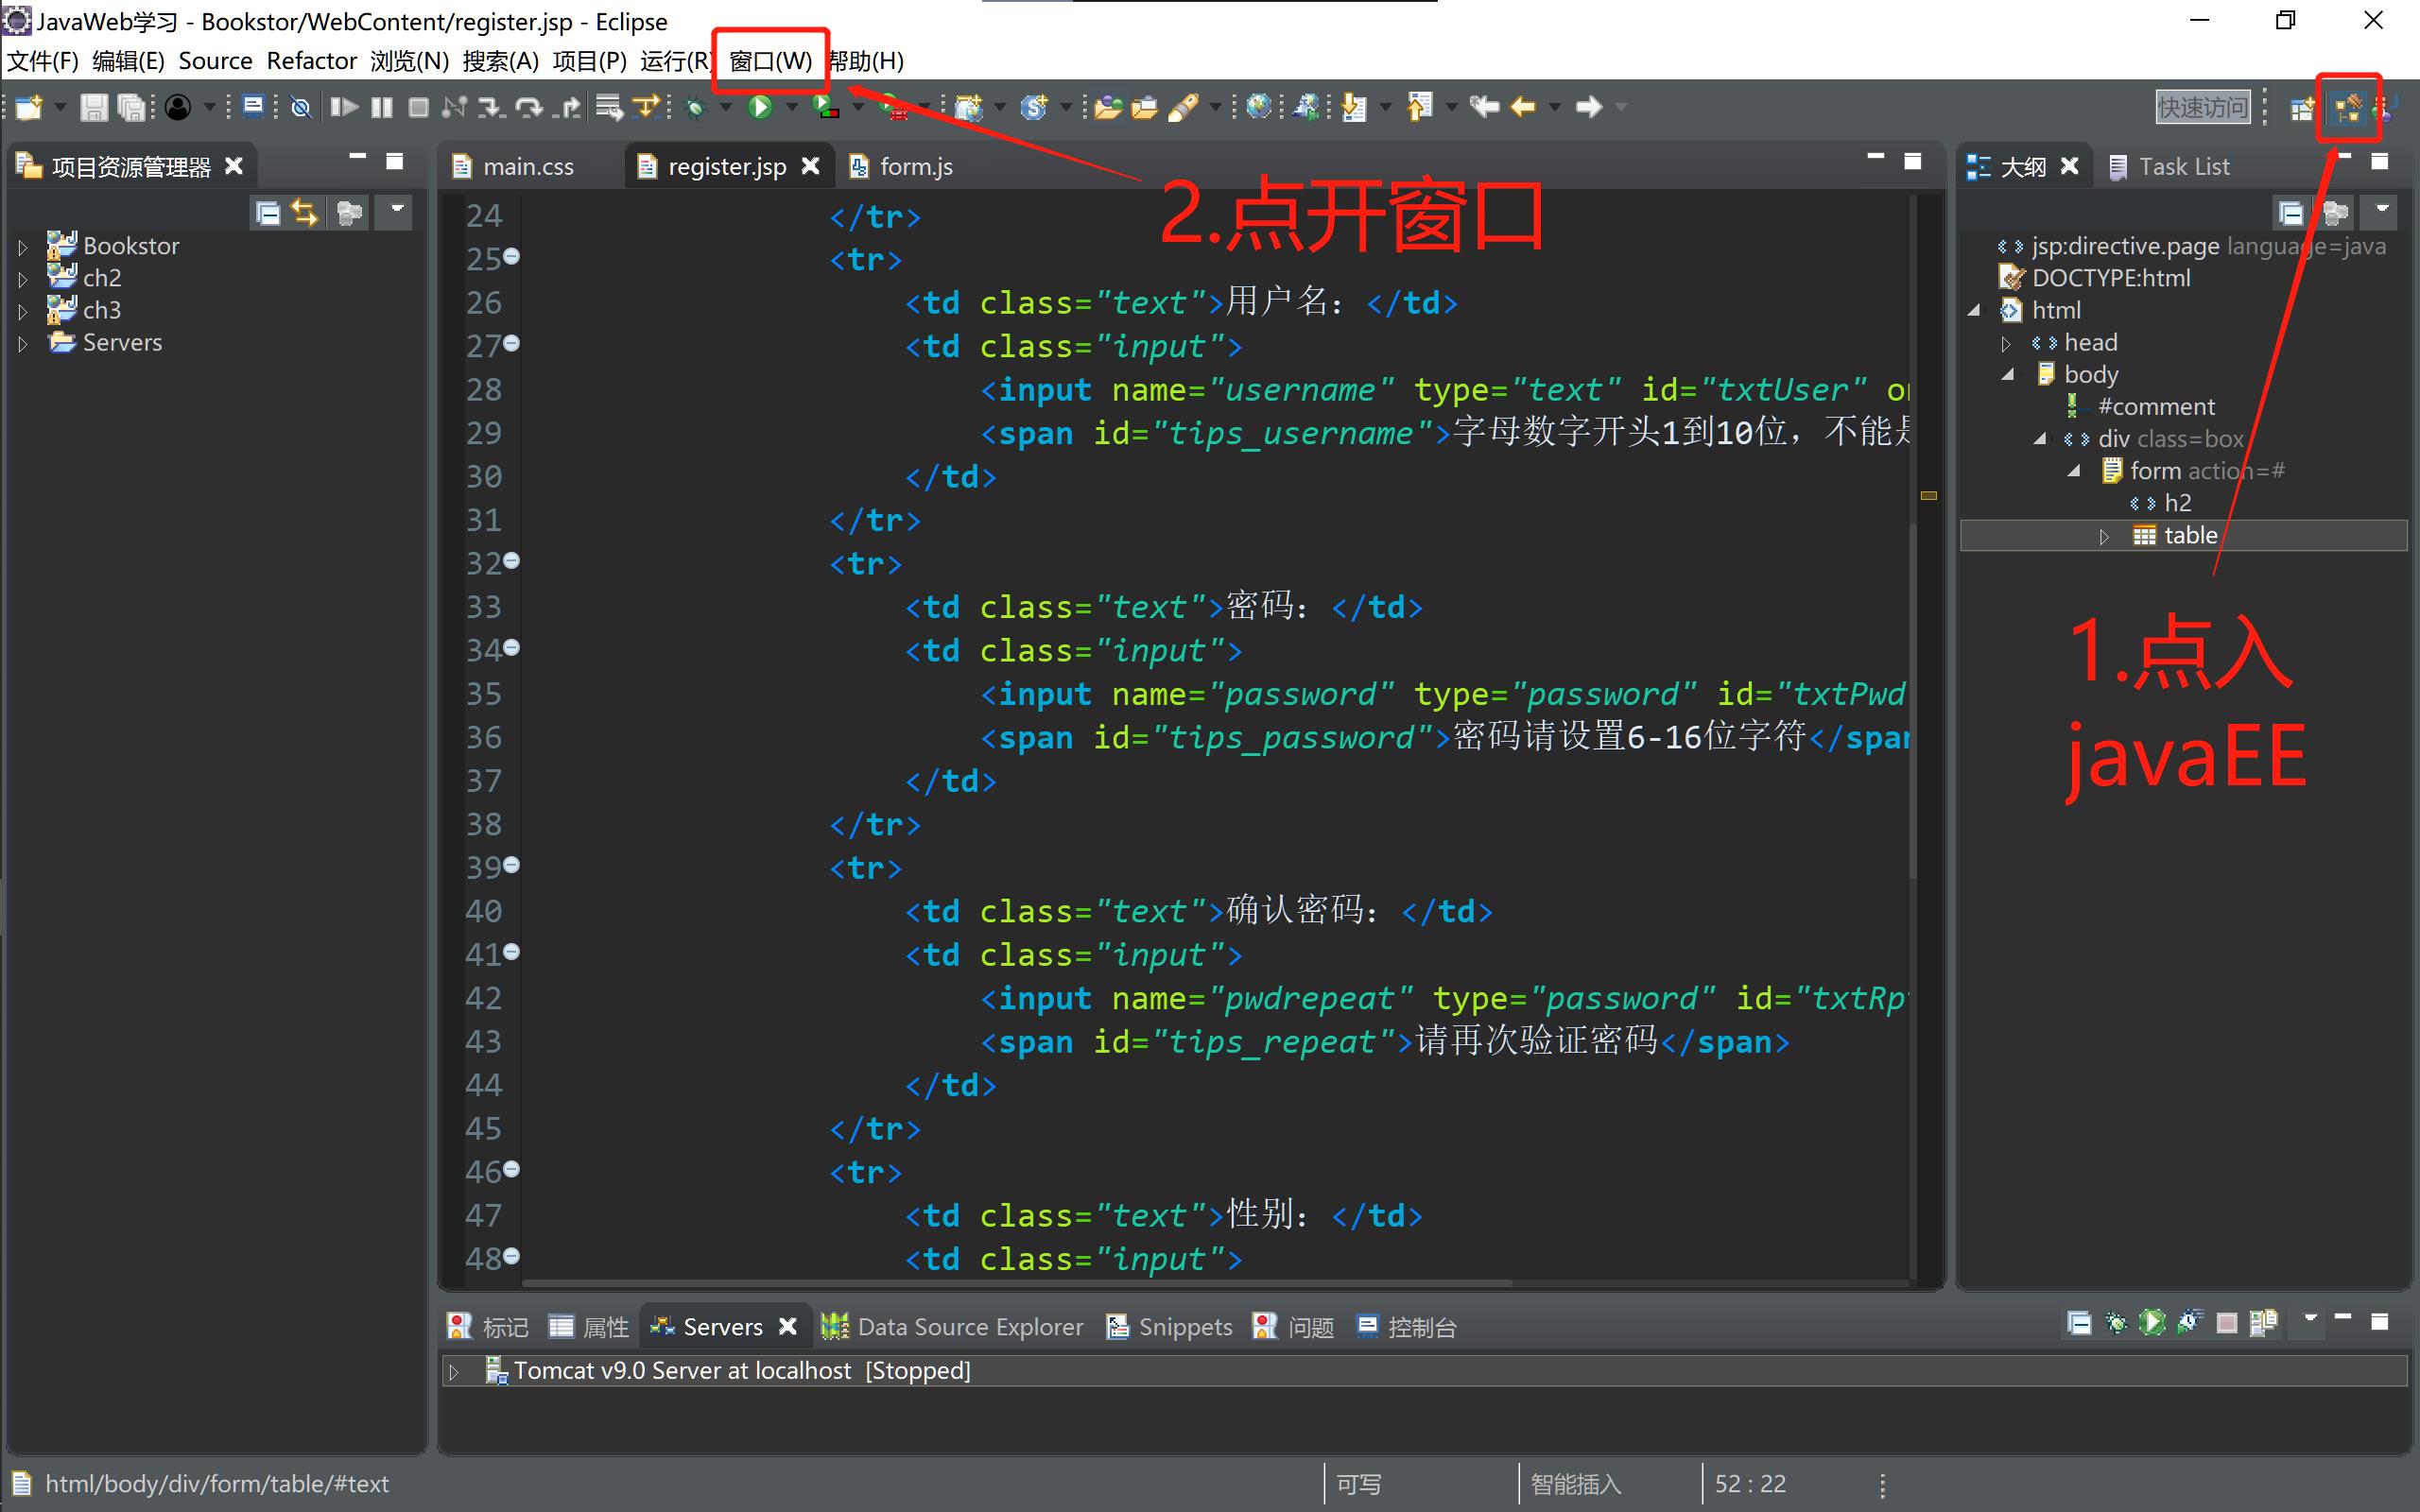Open the Search tool (flashlight icon)
2420x1512 pixels.
[x=1190, y=107]
